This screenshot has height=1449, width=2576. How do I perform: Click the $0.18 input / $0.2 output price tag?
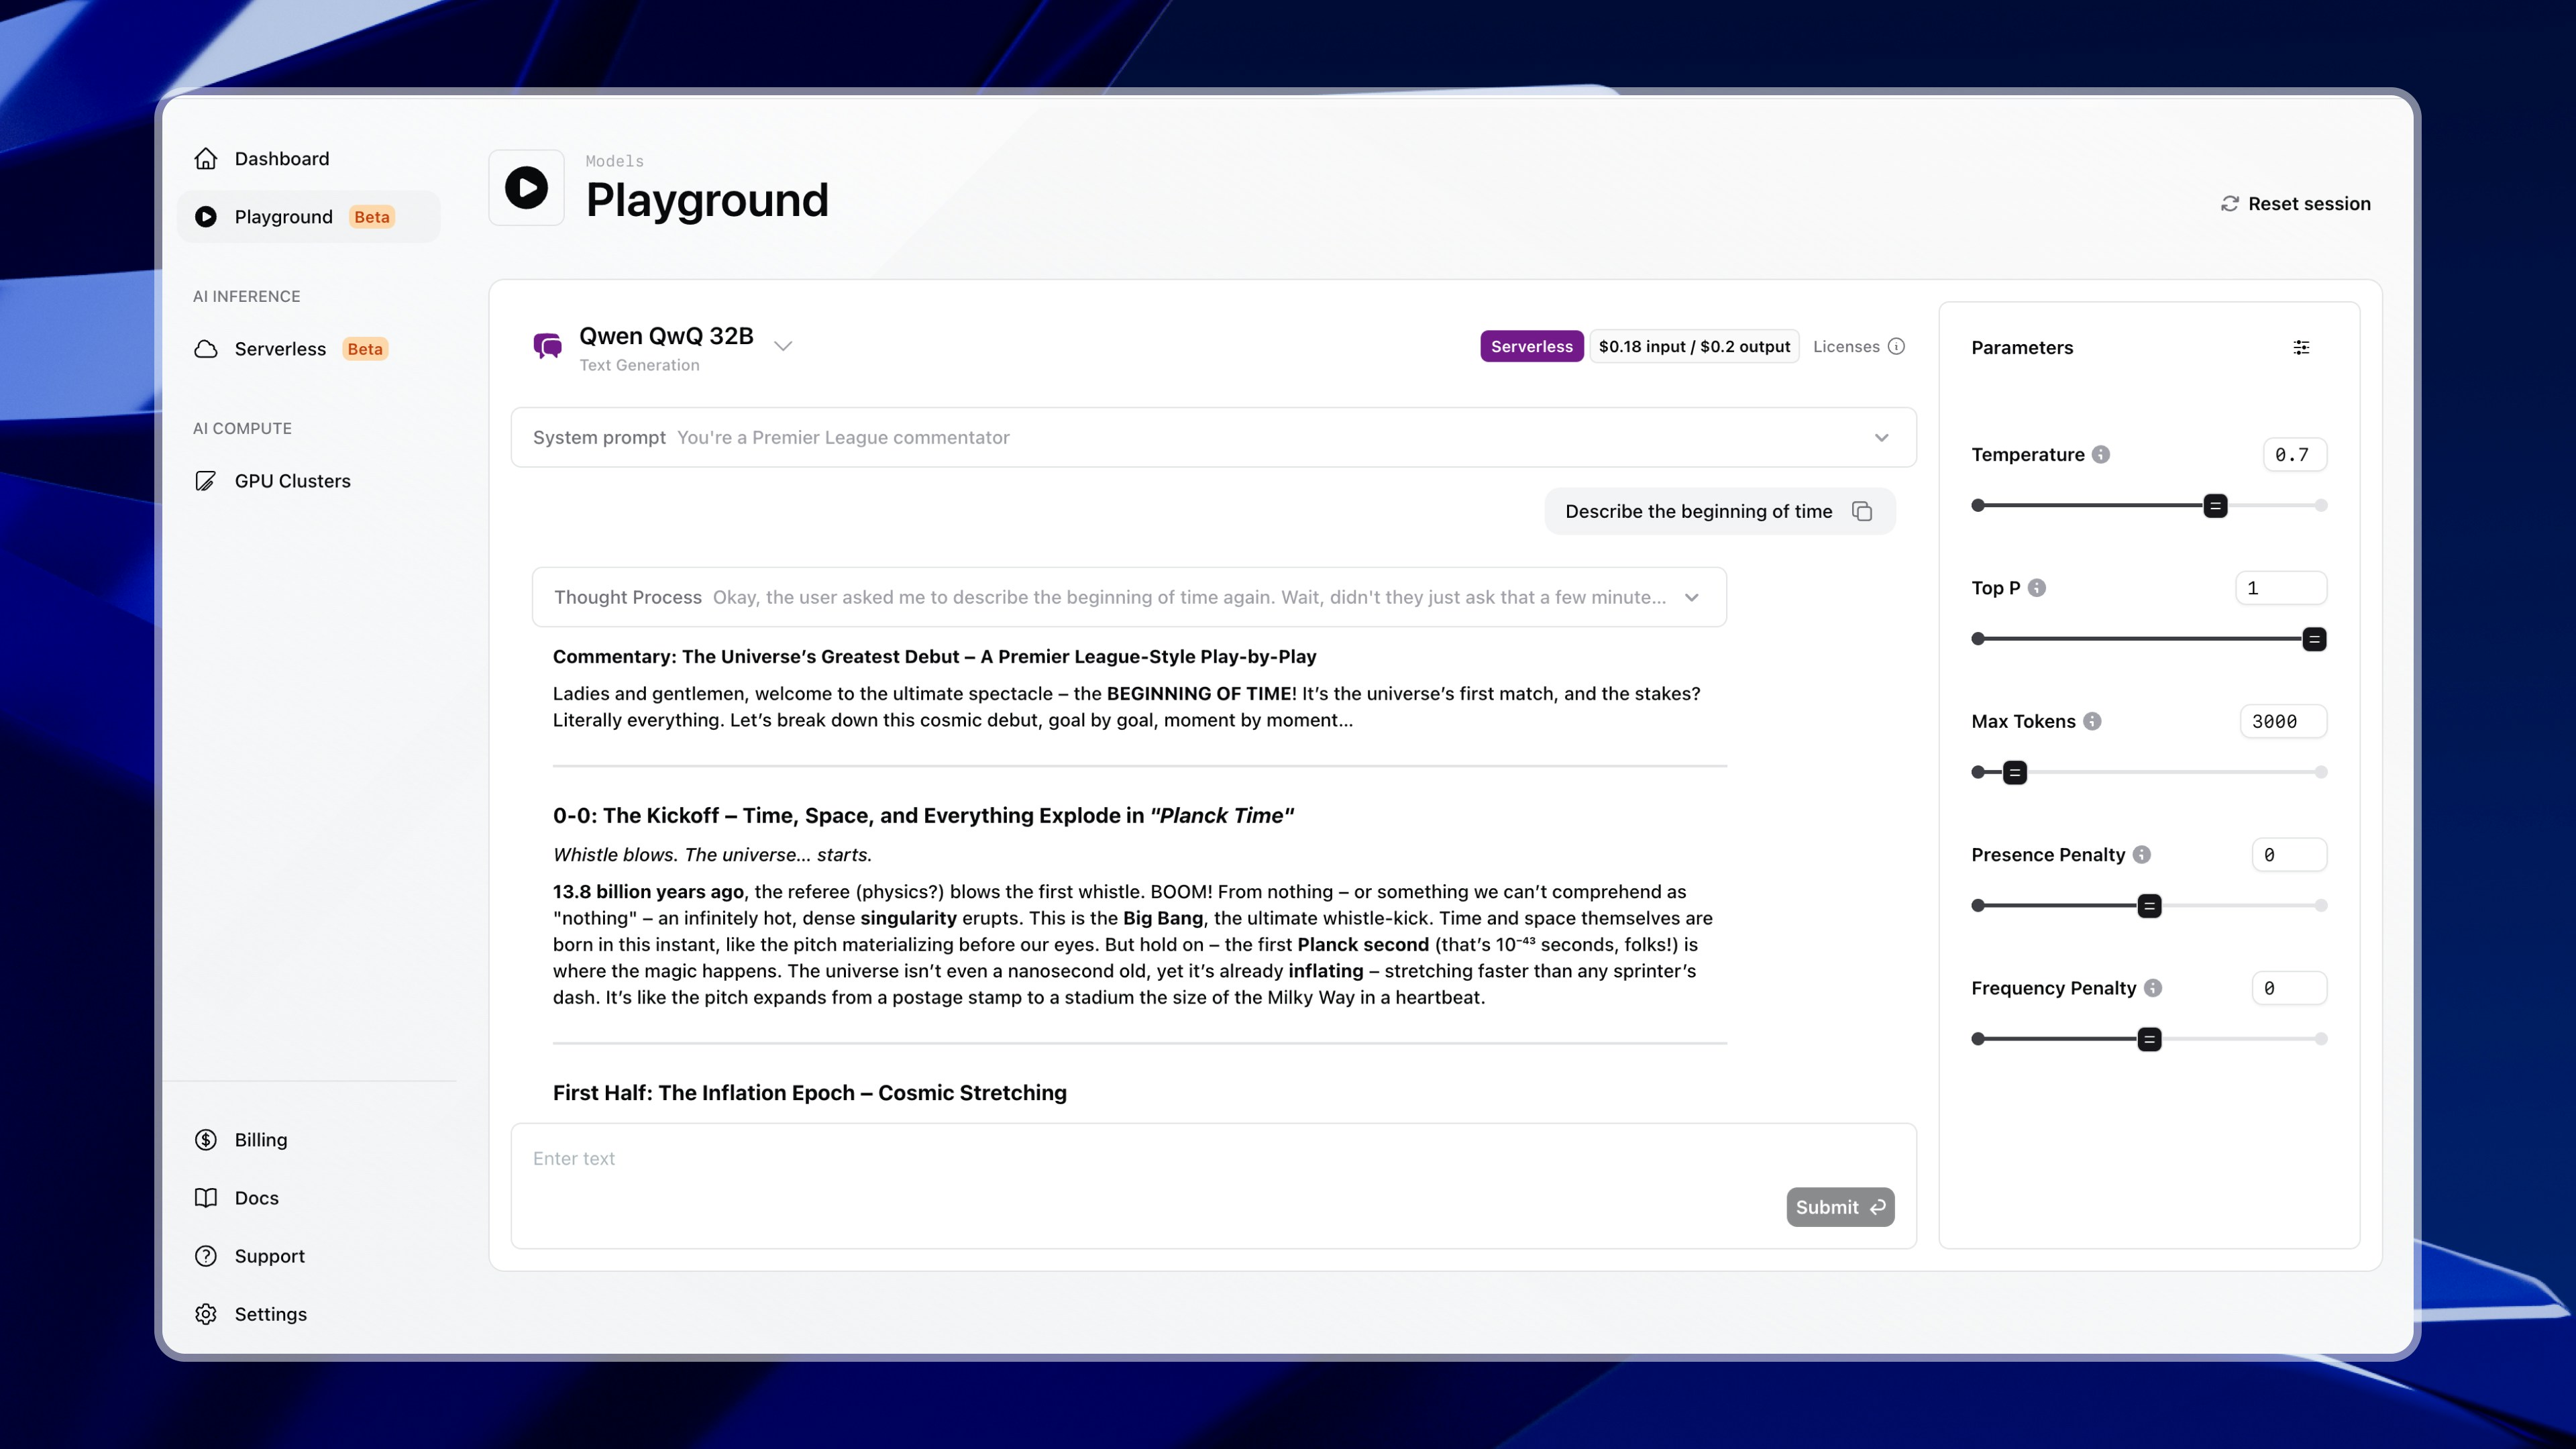pyautogui.click(x=1694, y=347)
